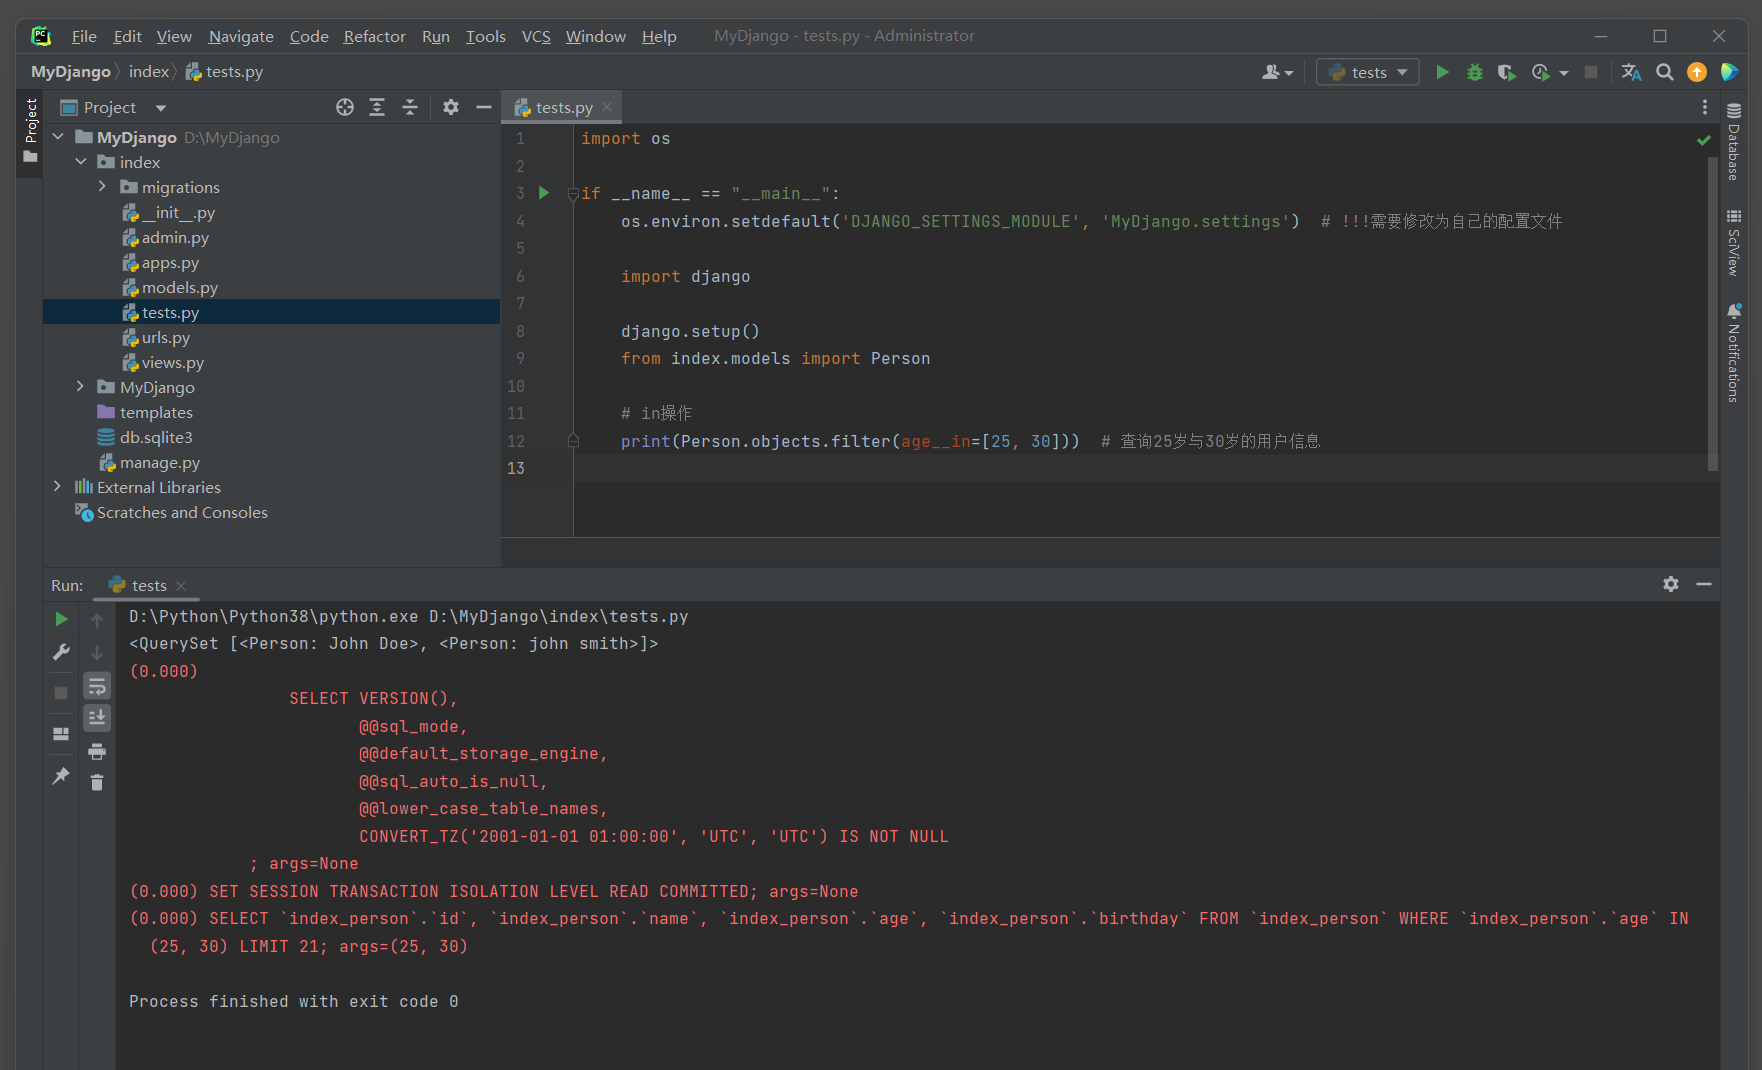Select db.sqlite3 file
1762x1070 pixels.
(156, 437)
